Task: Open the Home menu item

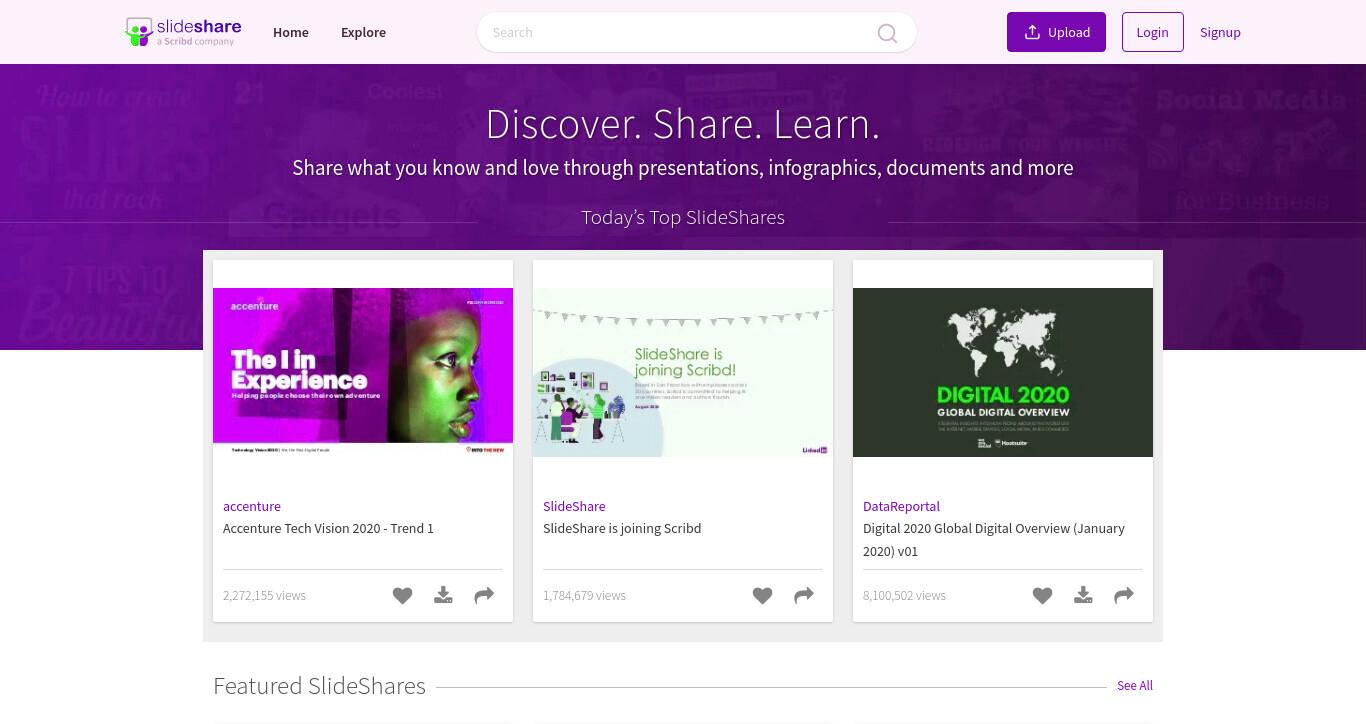Action: click(291, 32)
